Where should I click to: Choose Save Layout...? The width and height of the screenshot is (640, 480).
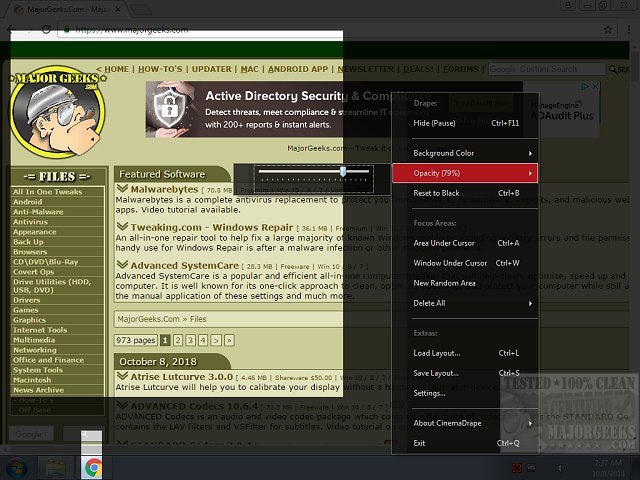pyautogui.click(x=465, y=373)
